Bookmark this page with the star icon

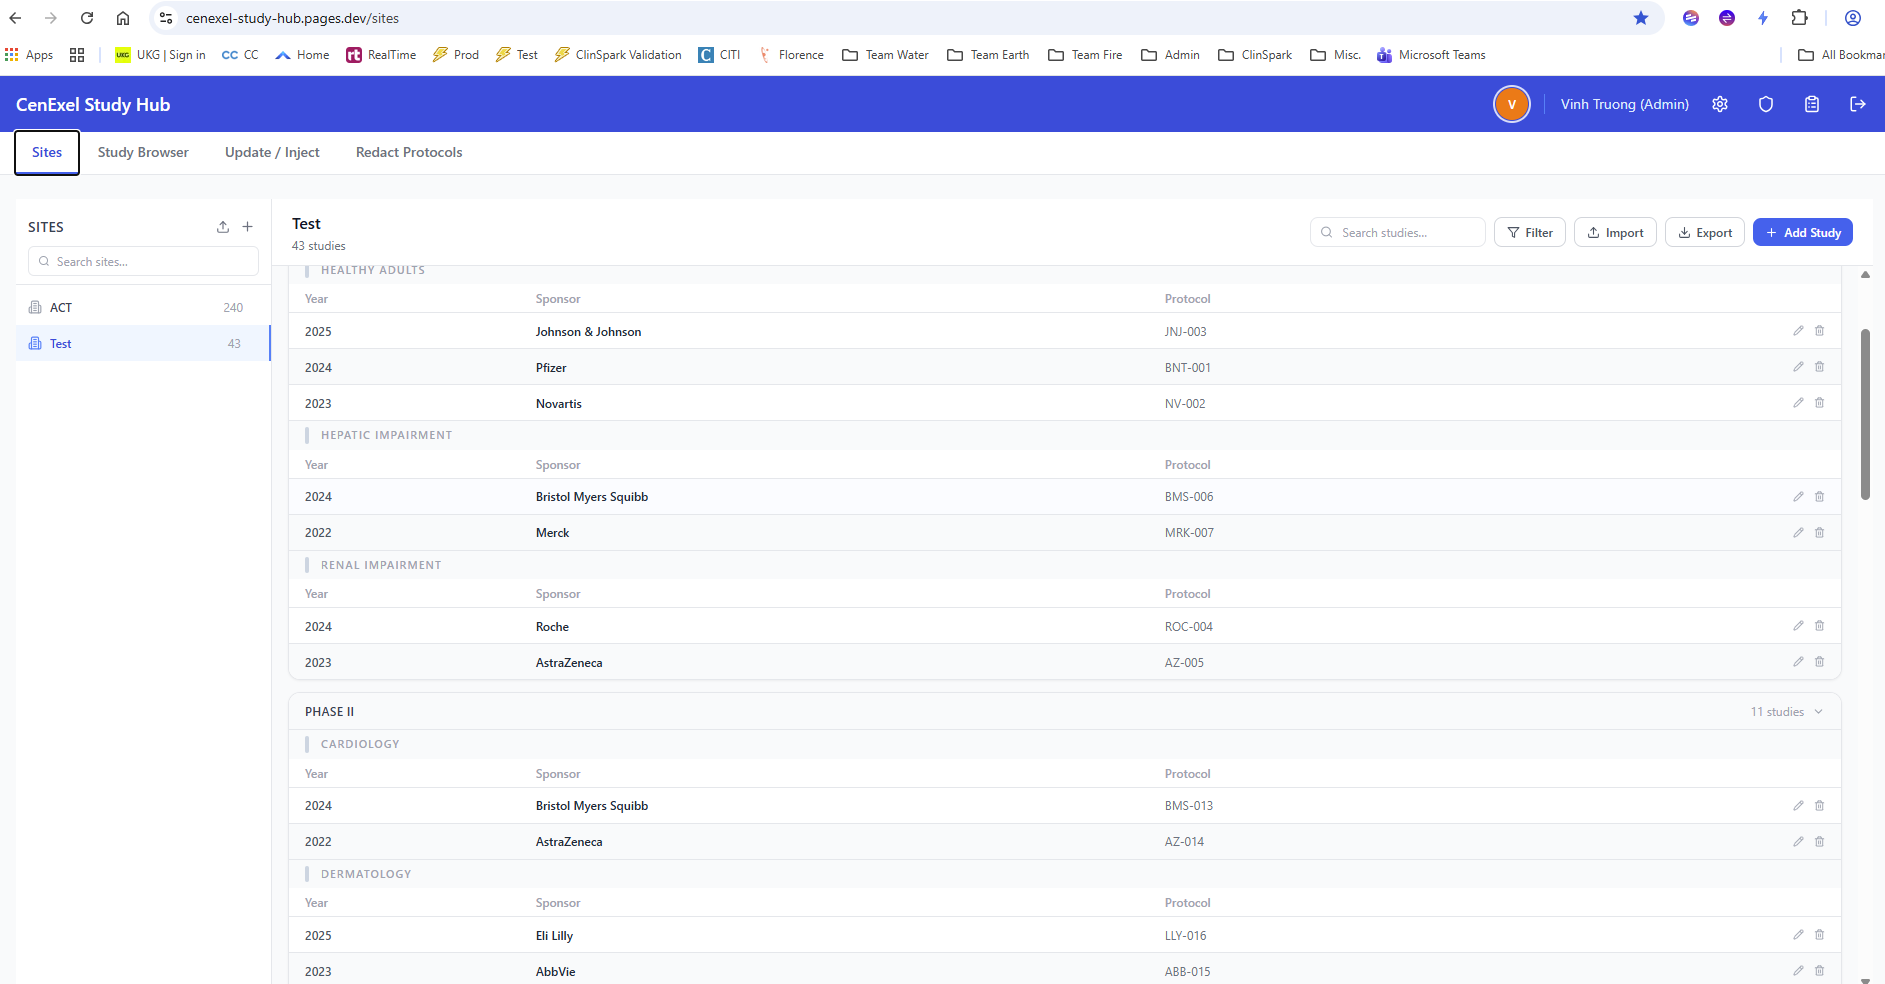pyautogui.click(x=1641, y=18)
